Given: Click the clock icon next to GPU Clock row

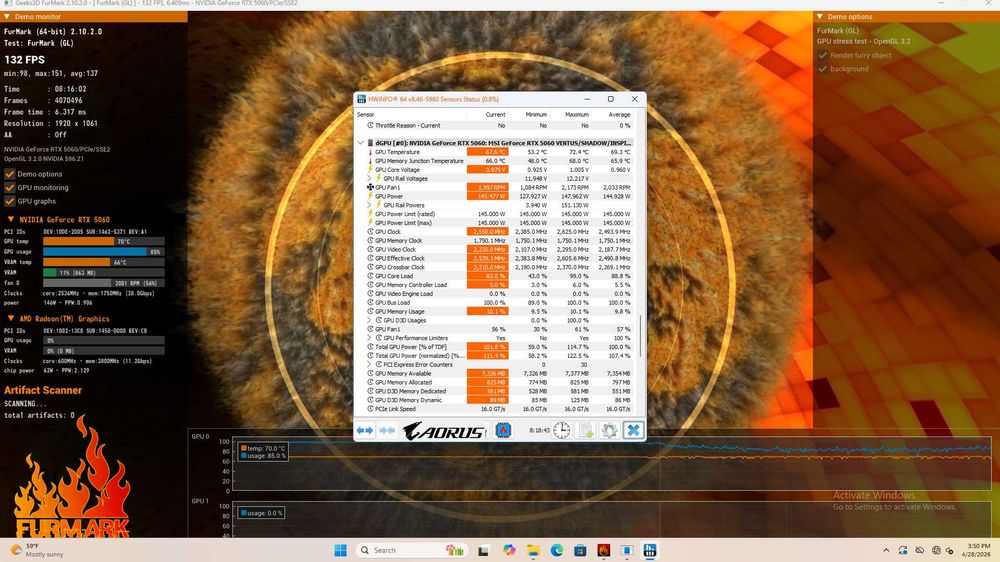Looking at the screenshot, I should click(370, 232).
